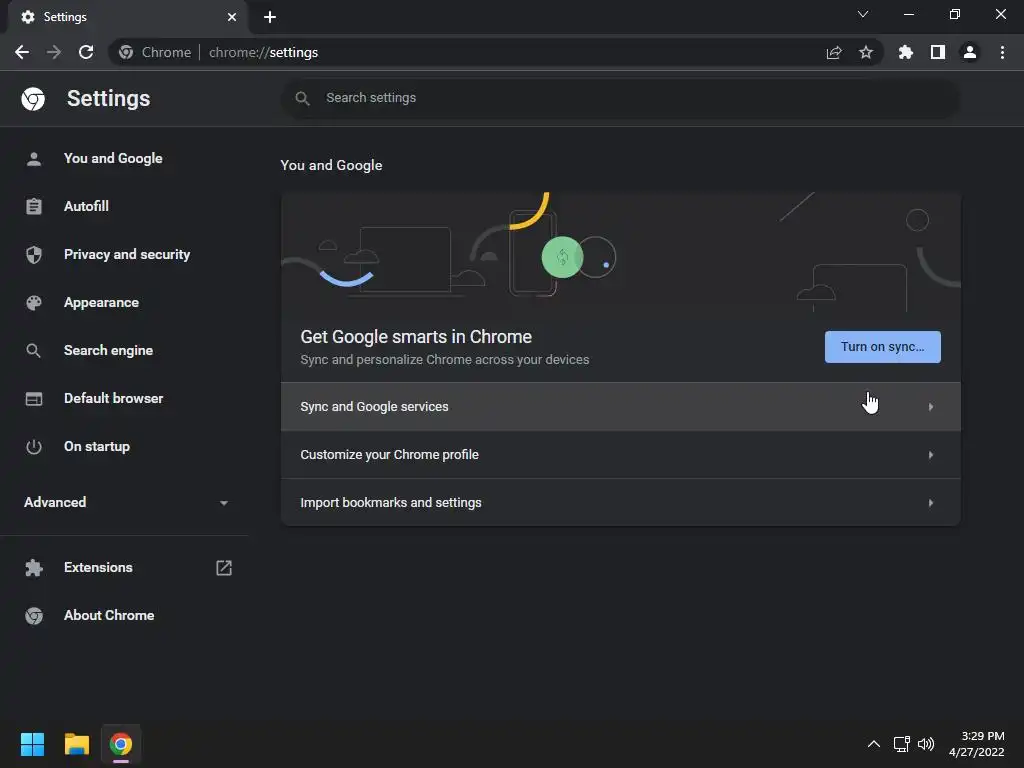This screenshot has height=768, width=1024.
Task: Click the Advanced dropdown arrow
Action: [x=224, y=503]
